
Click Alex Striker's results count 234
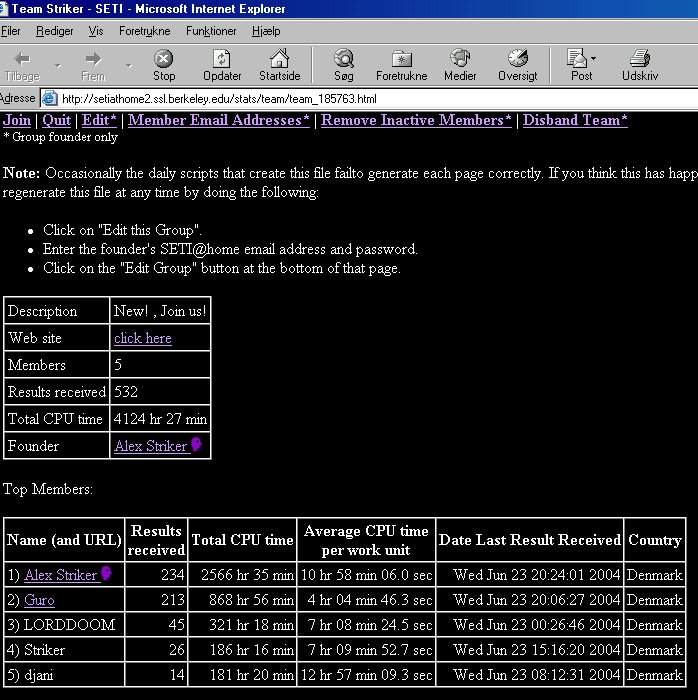173,575
